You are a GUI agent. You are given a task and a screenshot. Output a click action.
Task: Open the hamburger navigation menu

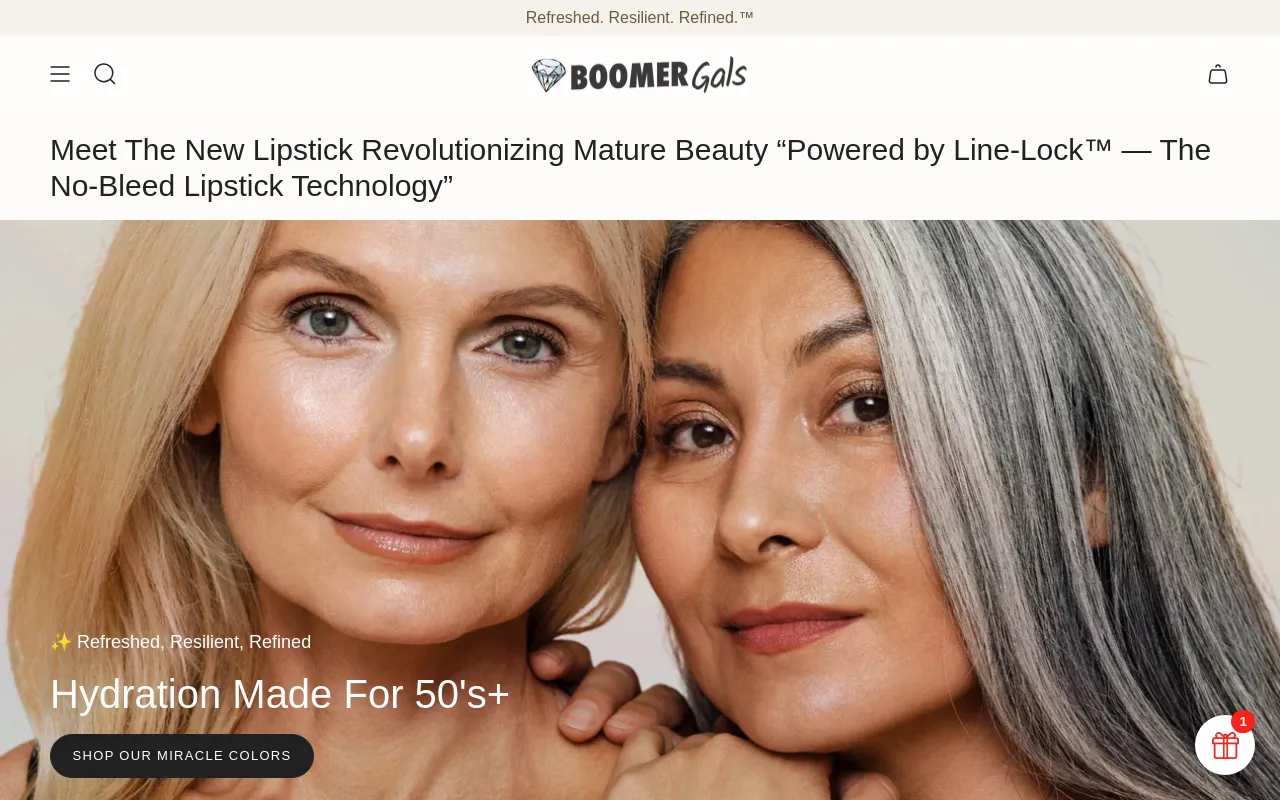coord(60,74)
